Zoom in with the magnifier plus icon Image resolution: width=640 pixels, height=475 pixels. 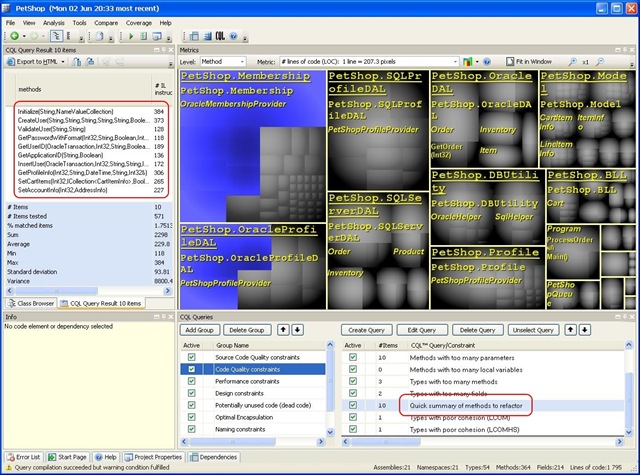pos(573,62)
